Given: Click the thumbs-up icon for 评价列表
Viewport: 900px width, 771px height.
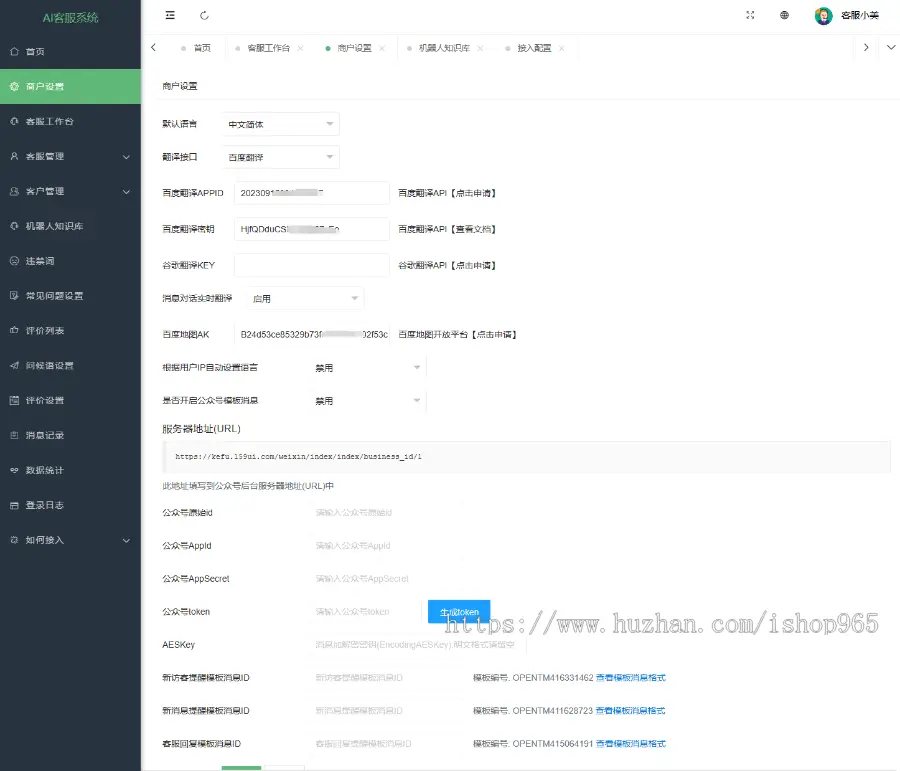Looking at the screenshot, I should click(x=14, y=330).
